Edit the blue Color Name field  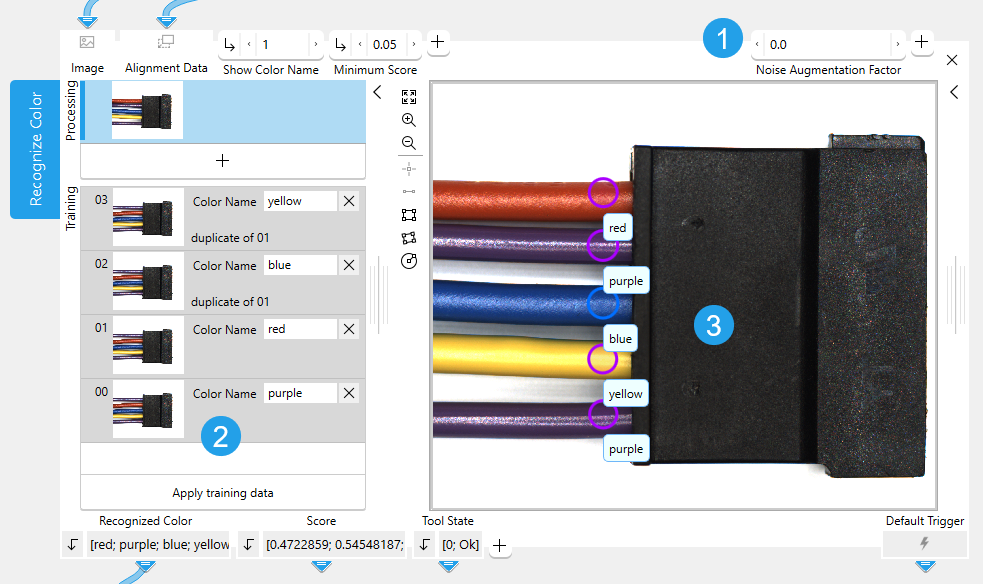(x=299, y=265)
